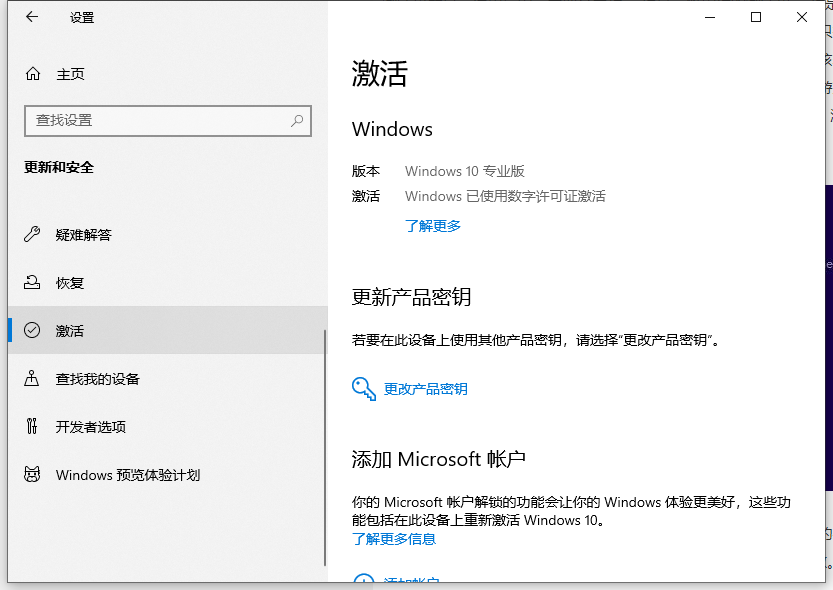The height and width of the screenshot is (590, 833).
Task: Open the 了解更多信息 link
Action: [x=394, y=539]
